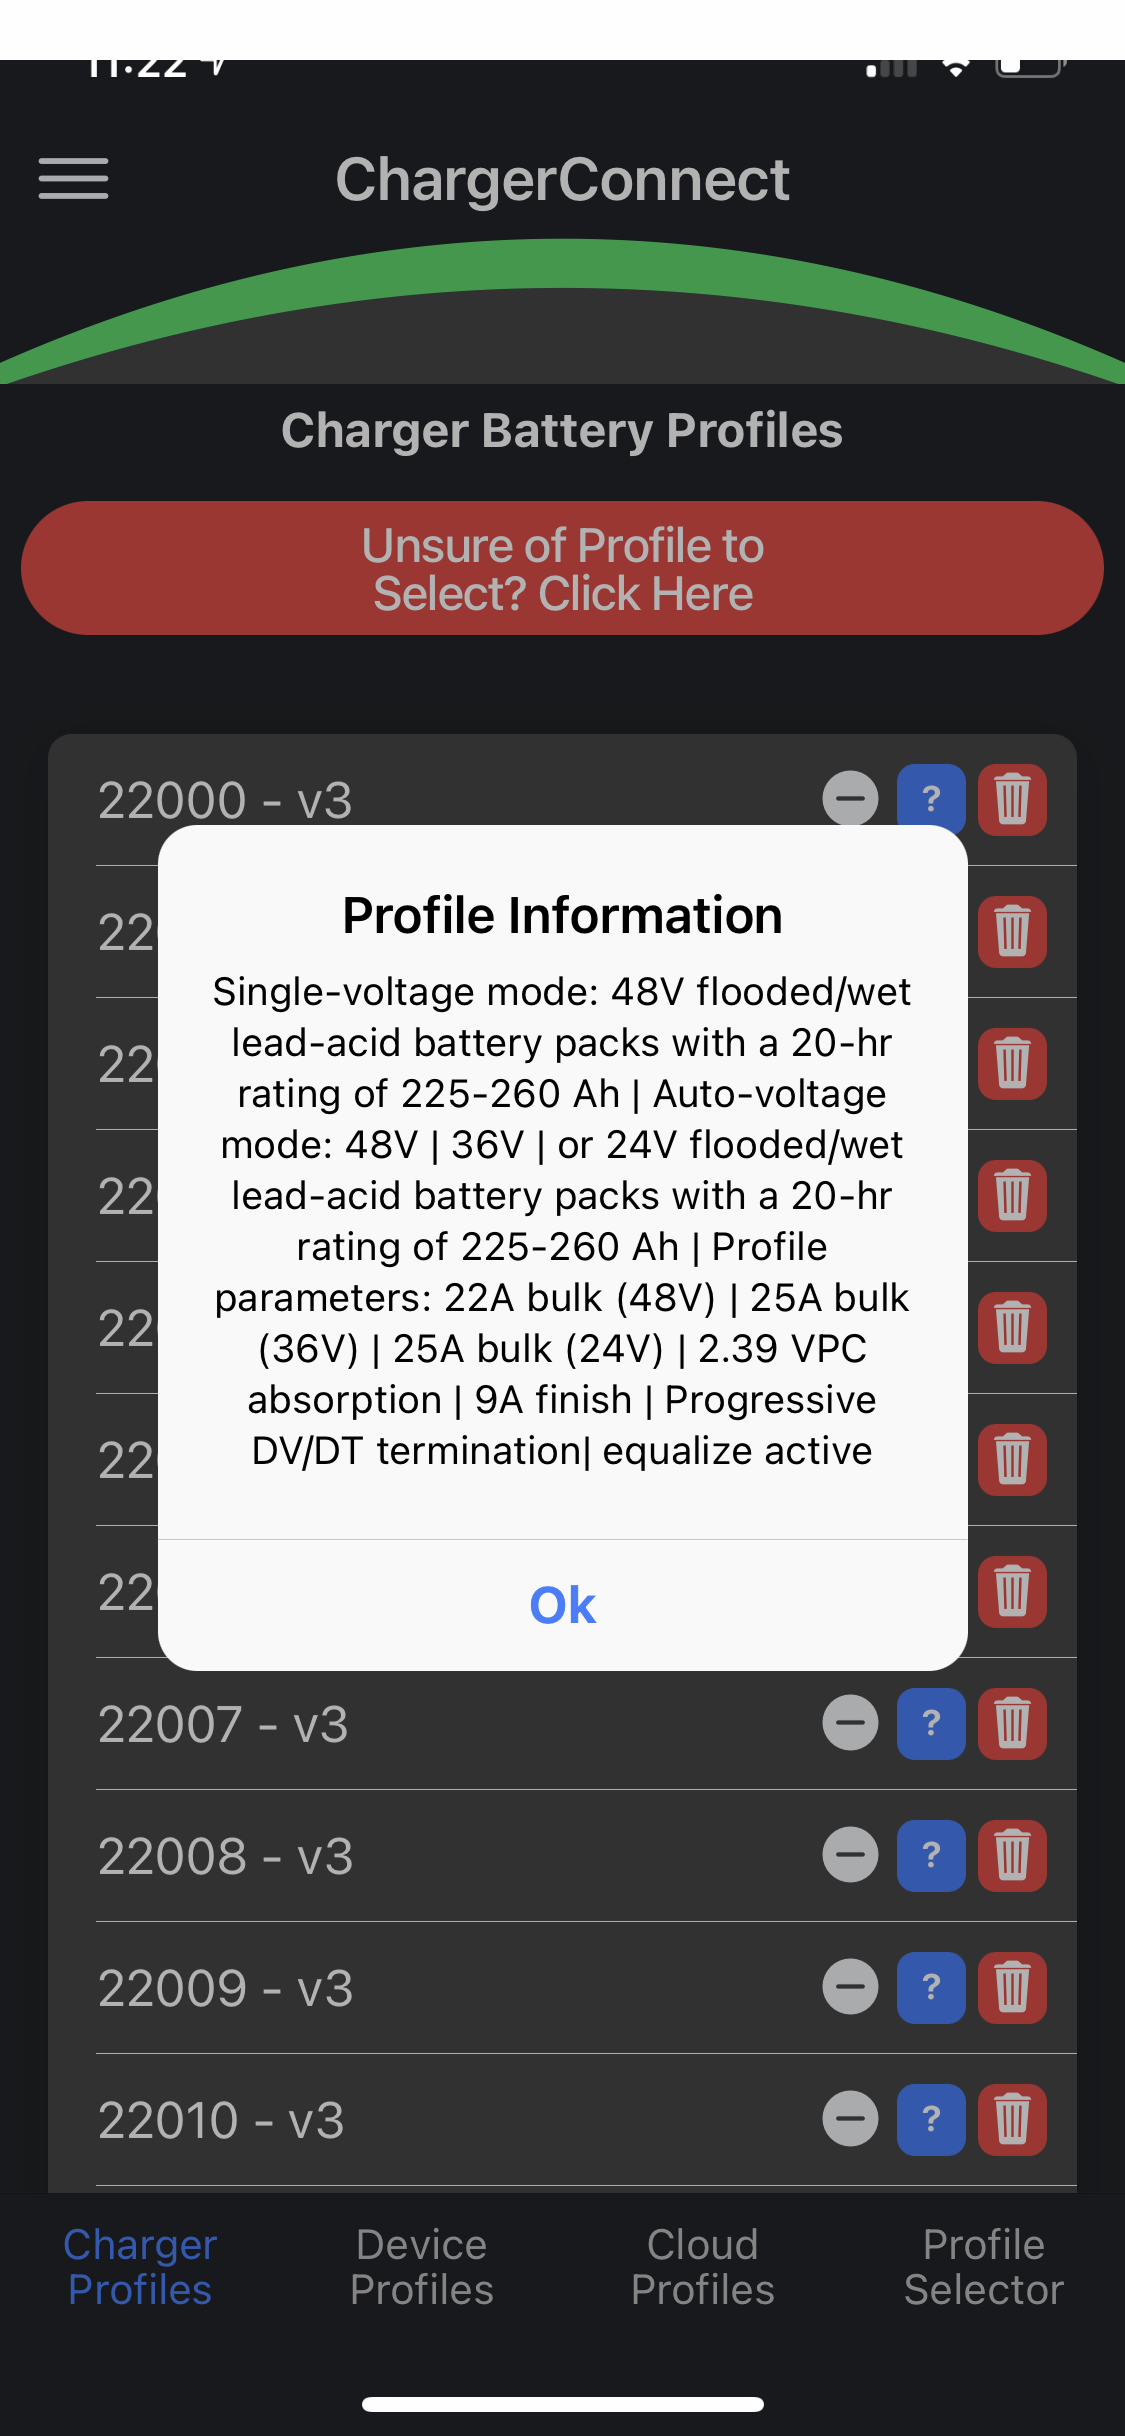Click the Unsure of Profile to Select button
The image size is (1125, 2436).
(562, 568)
